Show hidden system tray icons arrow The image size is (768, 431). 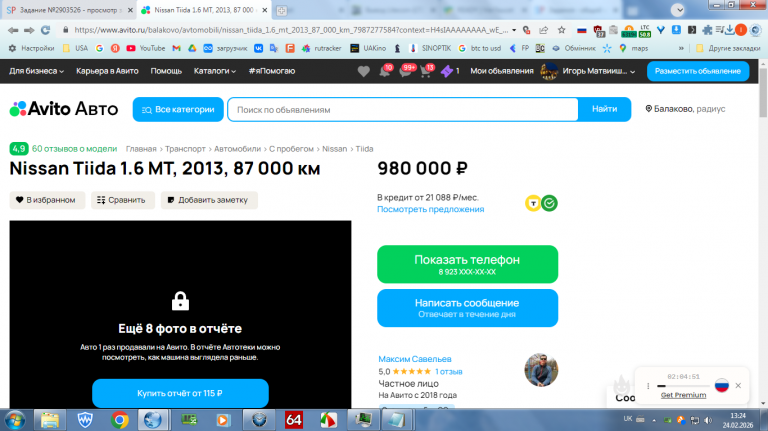(653, 420)
